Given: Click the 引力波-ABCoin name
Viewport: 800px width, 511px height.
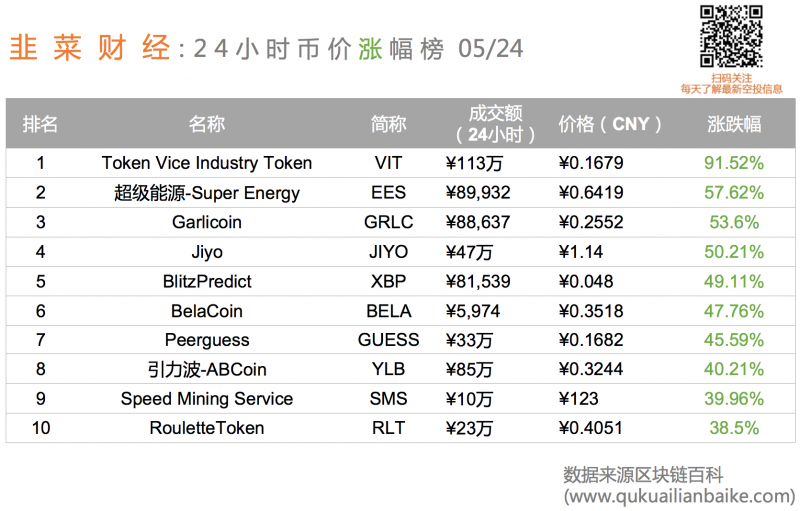Looking at the screenshot, I should tap(207, 369).
